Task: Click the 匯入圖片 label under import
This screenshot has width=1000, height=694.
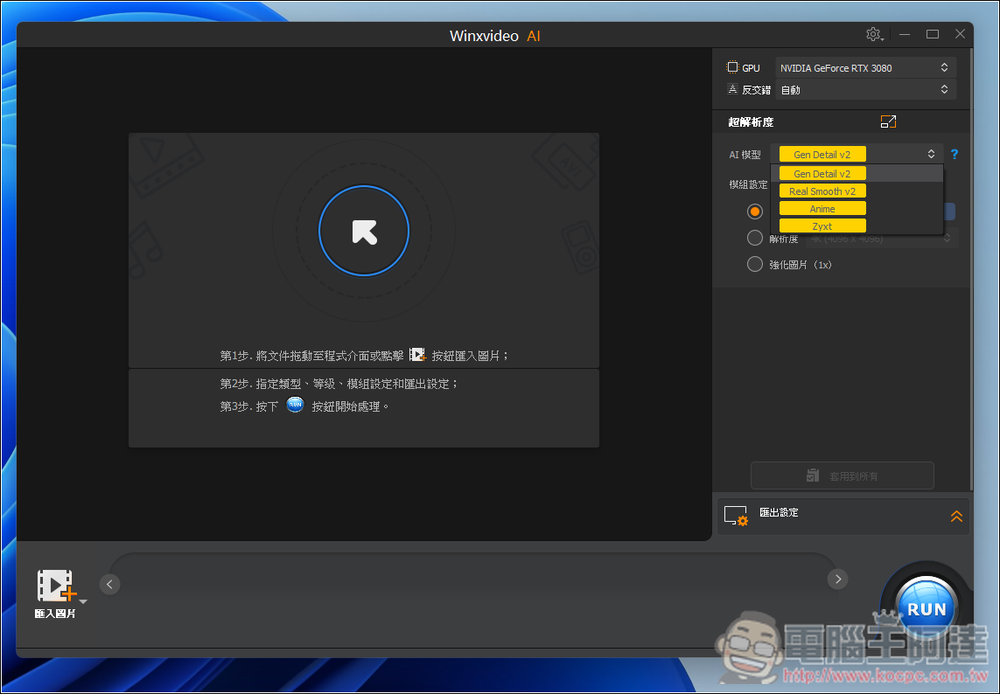Action: [55, 614]
